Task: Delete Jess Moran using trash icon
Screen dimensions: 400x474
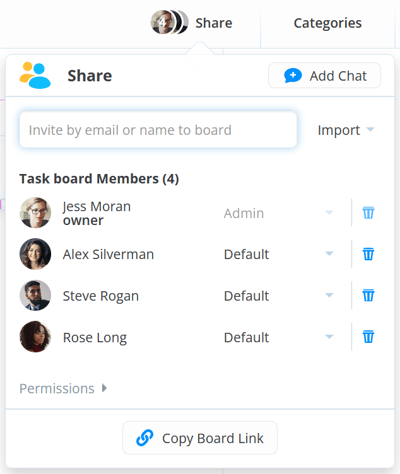Action: [368, 213]
